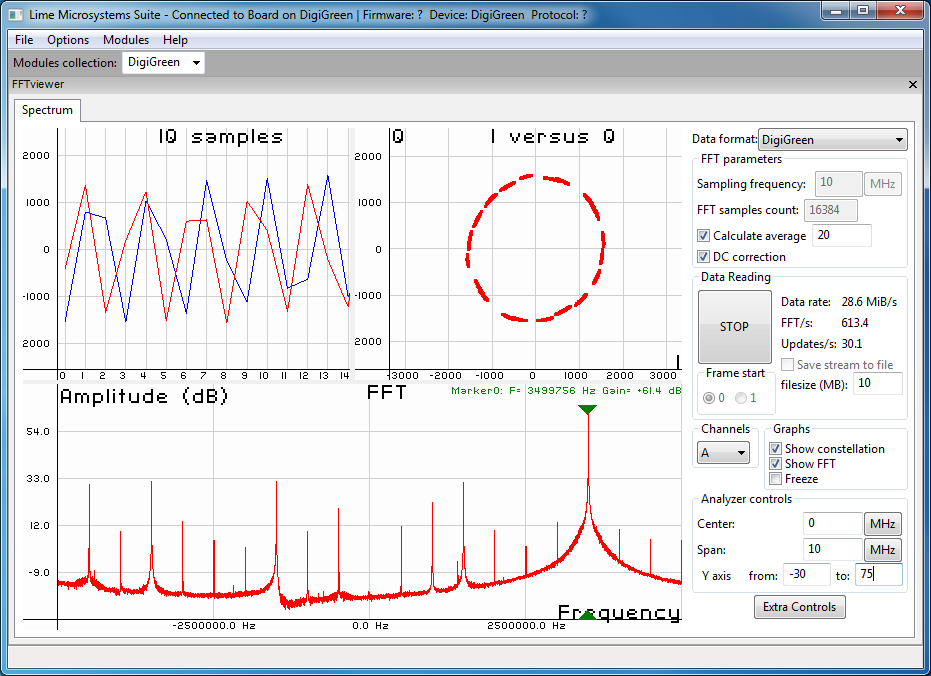Enable Save stream to file checkbox

point(787,364)
